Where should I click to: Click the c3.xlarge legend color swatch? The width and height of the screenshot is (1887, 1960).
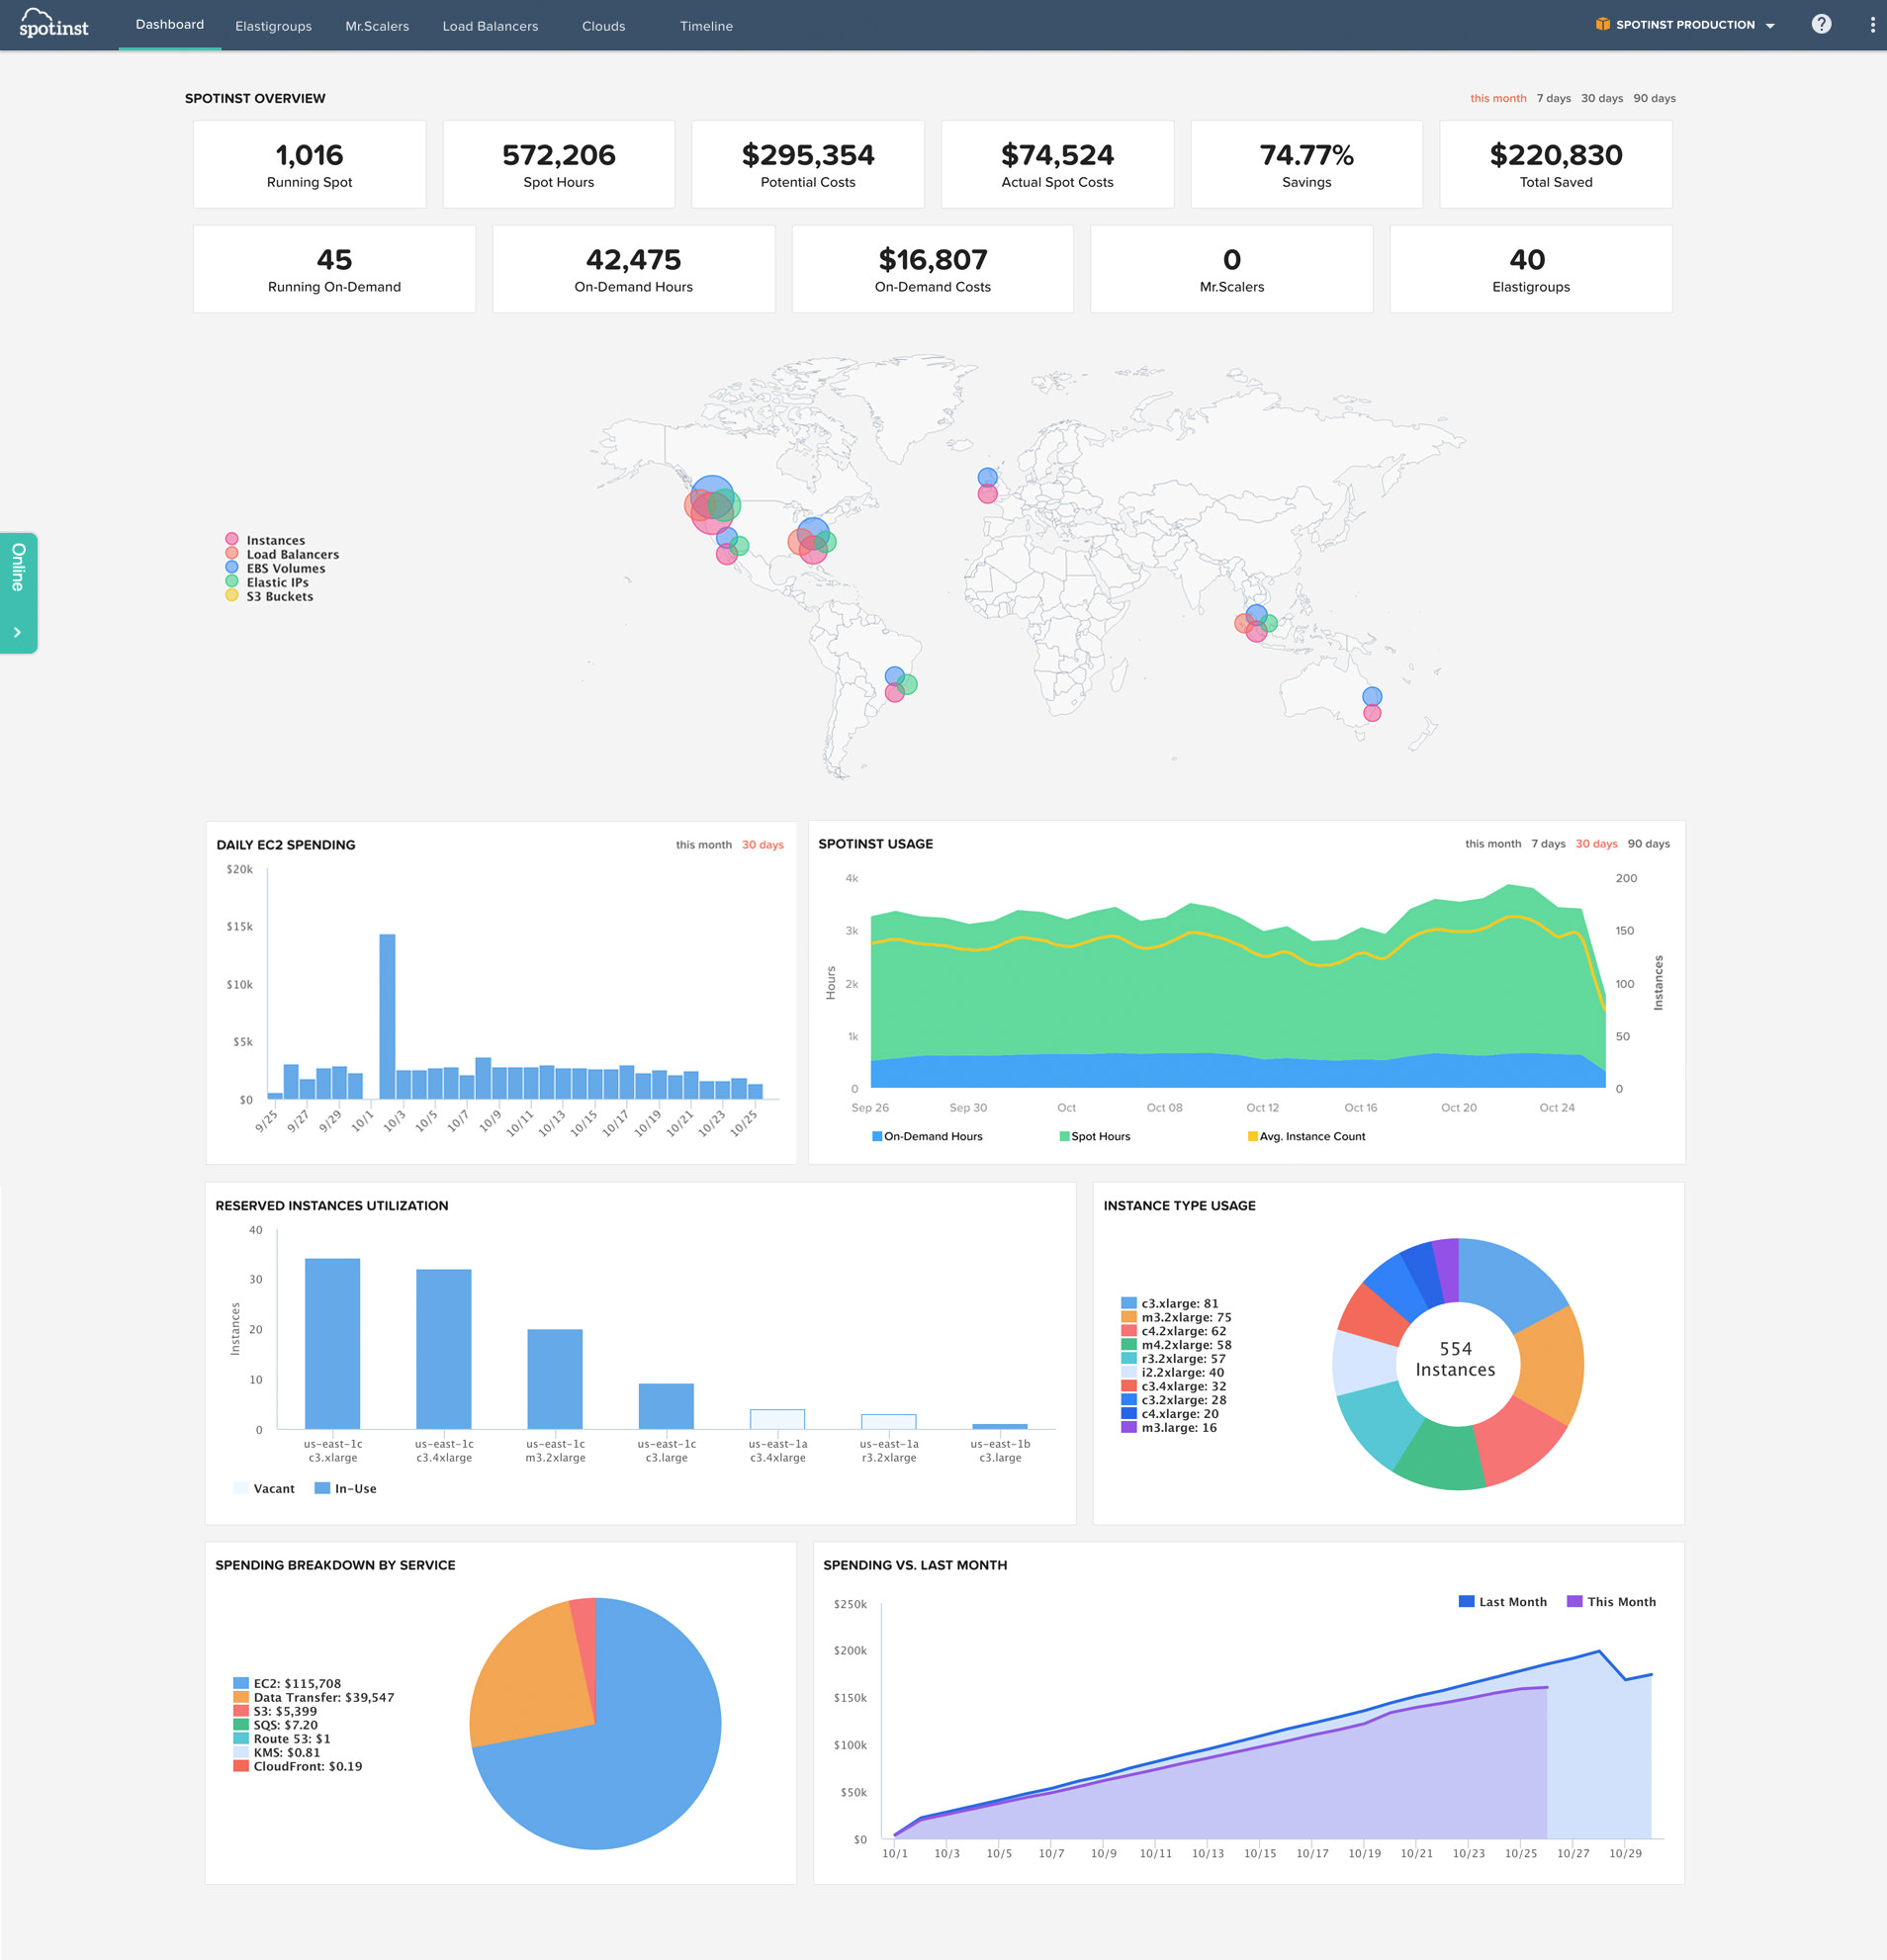click(1129, 1303)
